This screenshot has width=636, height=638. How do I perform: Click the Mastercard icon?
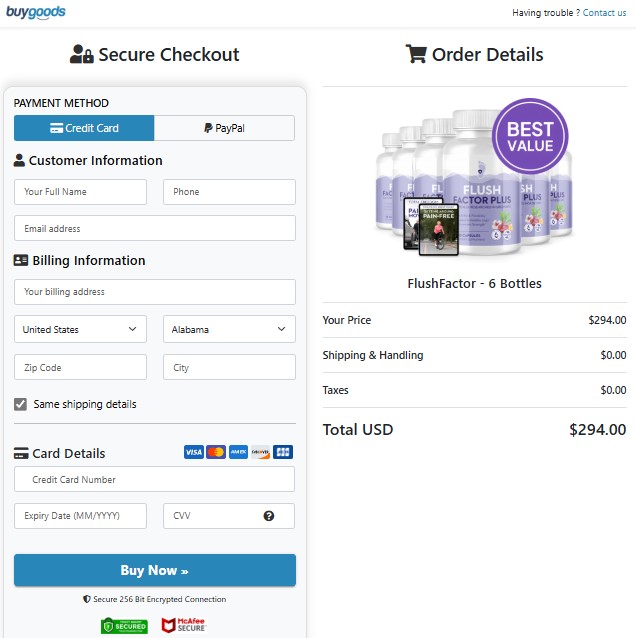pos(216,452)
